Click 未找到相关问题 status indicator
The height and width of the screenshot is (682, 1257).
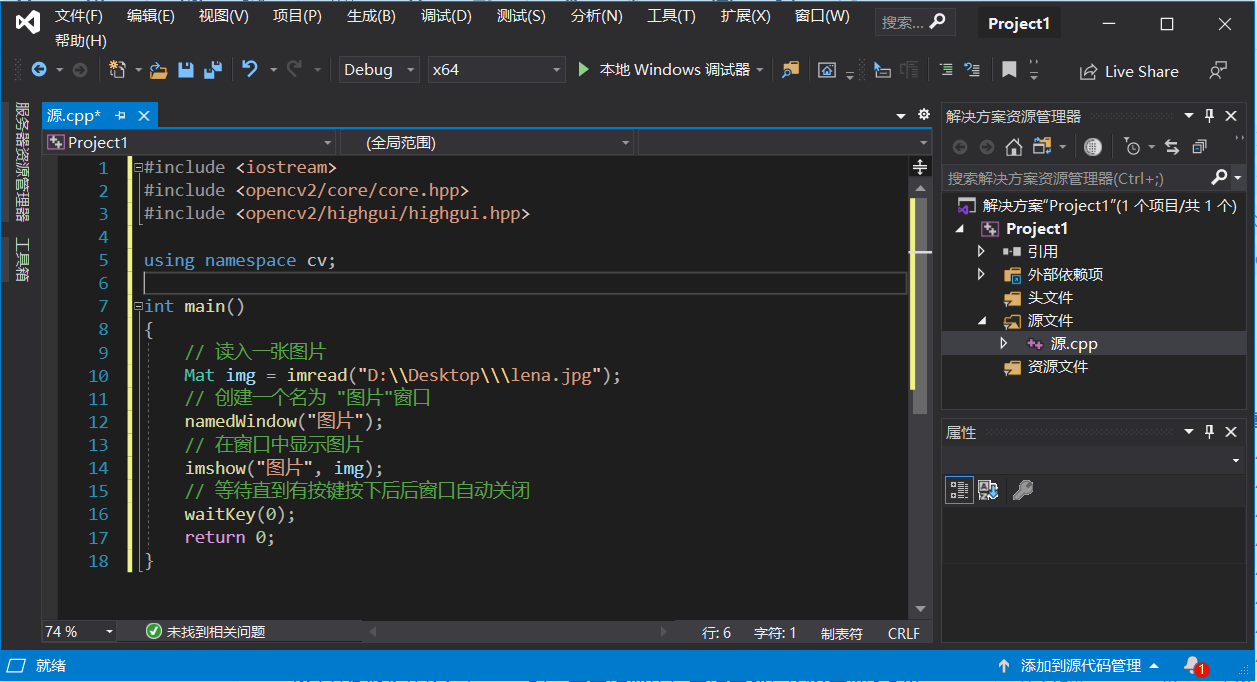(206, 632)
